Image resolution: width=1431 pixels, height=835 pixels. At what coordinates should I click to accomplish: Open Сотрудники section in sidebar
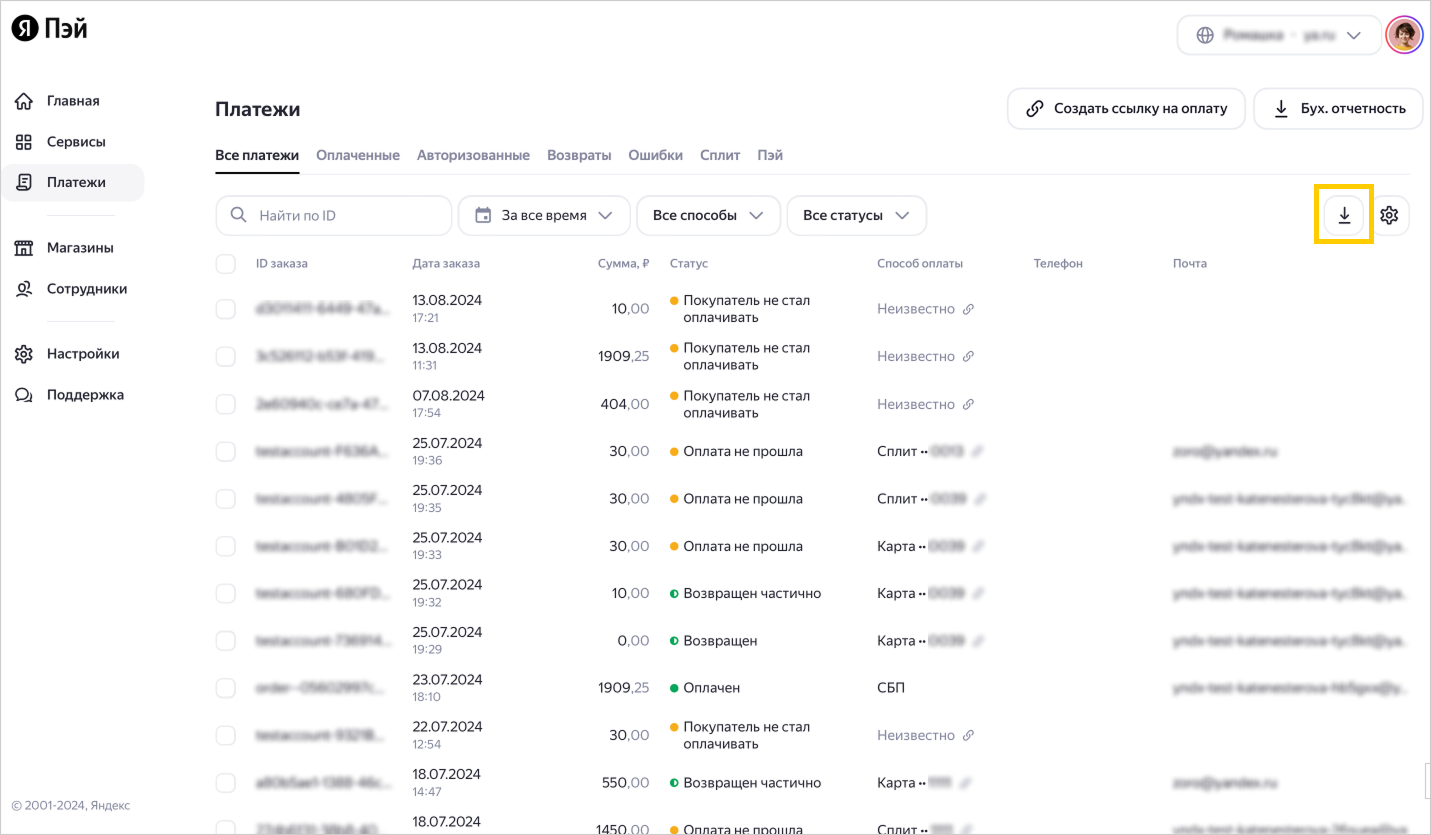pyautogui.click(x=86, y=289)
